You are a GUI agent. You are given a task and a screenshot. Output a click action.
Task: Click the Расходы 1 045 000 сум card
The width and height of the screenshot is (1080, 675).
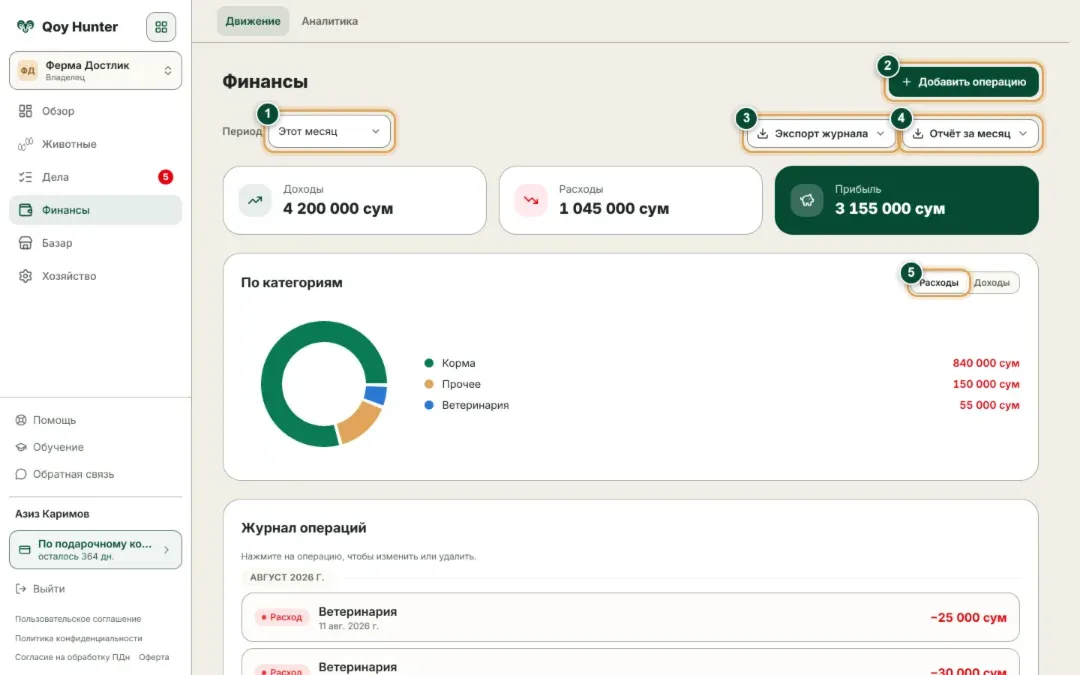tap(631, 200)
